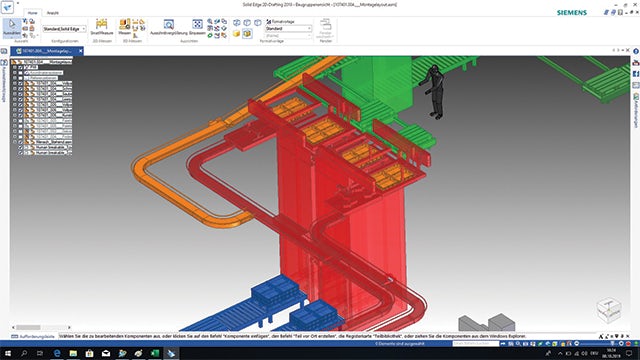This screenshot has height=360, width=640.
Task: Open Microsoft Edge from the taskbar
Action: point(57,353)
